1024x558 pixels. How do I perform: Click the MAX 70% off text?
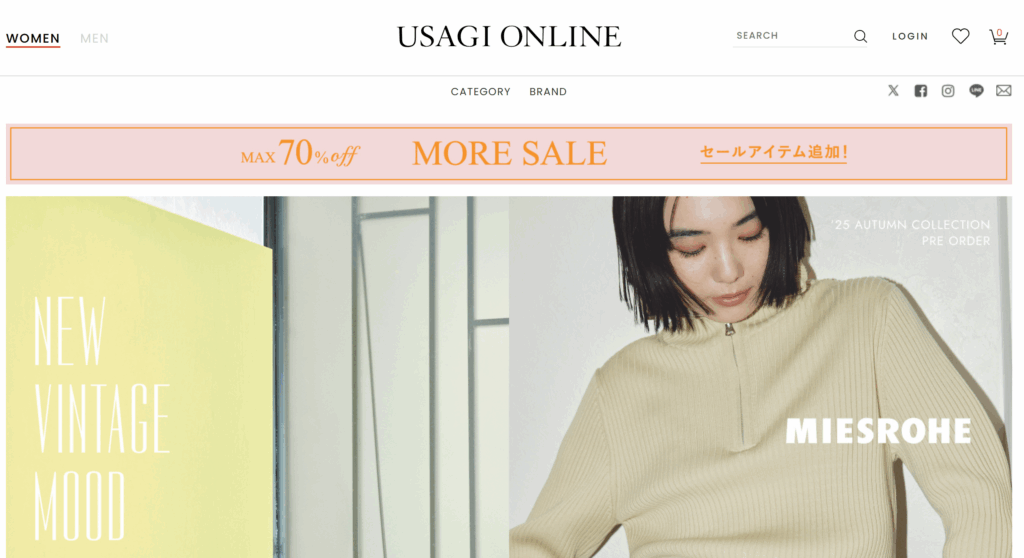pyautogui.click(x=300, y=154)
